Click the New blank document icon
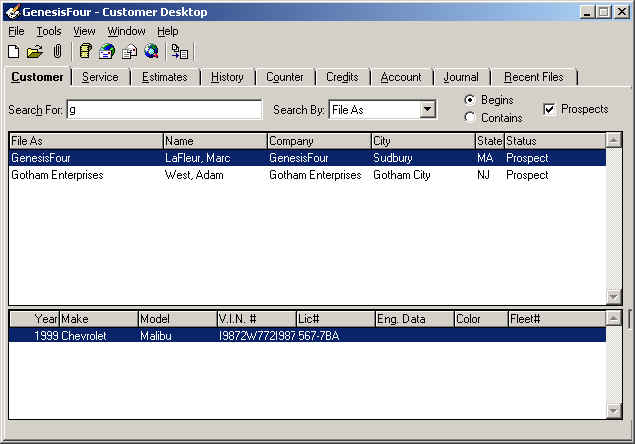 pos(14,51)
